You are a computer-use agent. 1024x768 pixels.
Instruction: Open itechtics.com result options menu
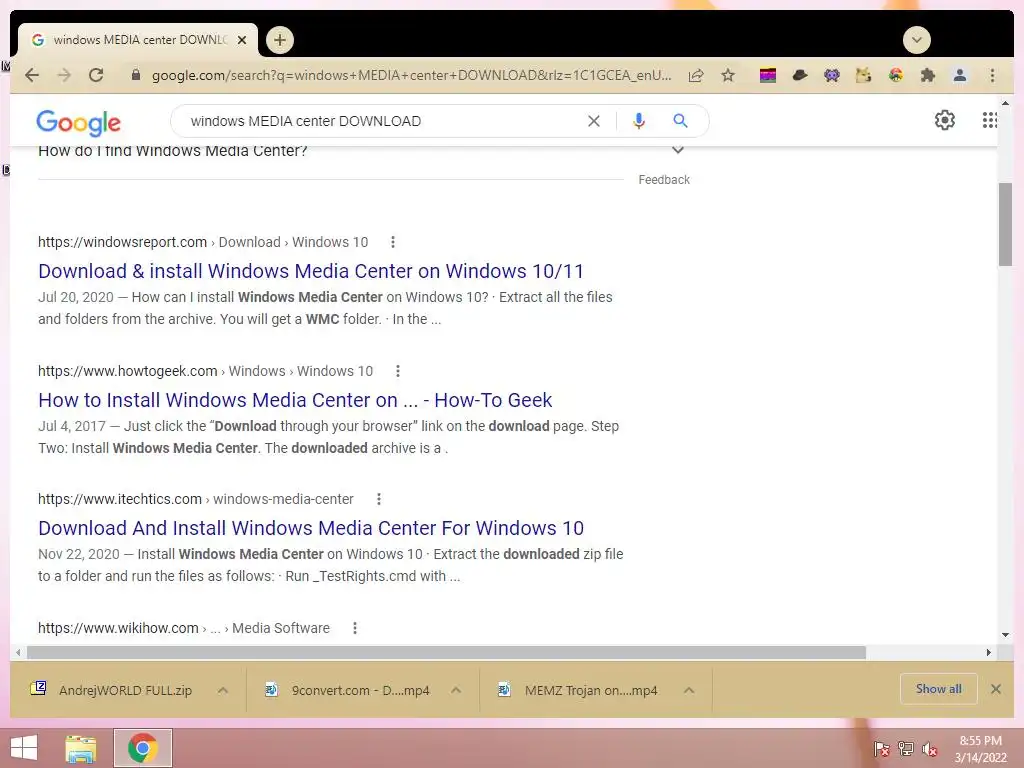tap(379, 499)
